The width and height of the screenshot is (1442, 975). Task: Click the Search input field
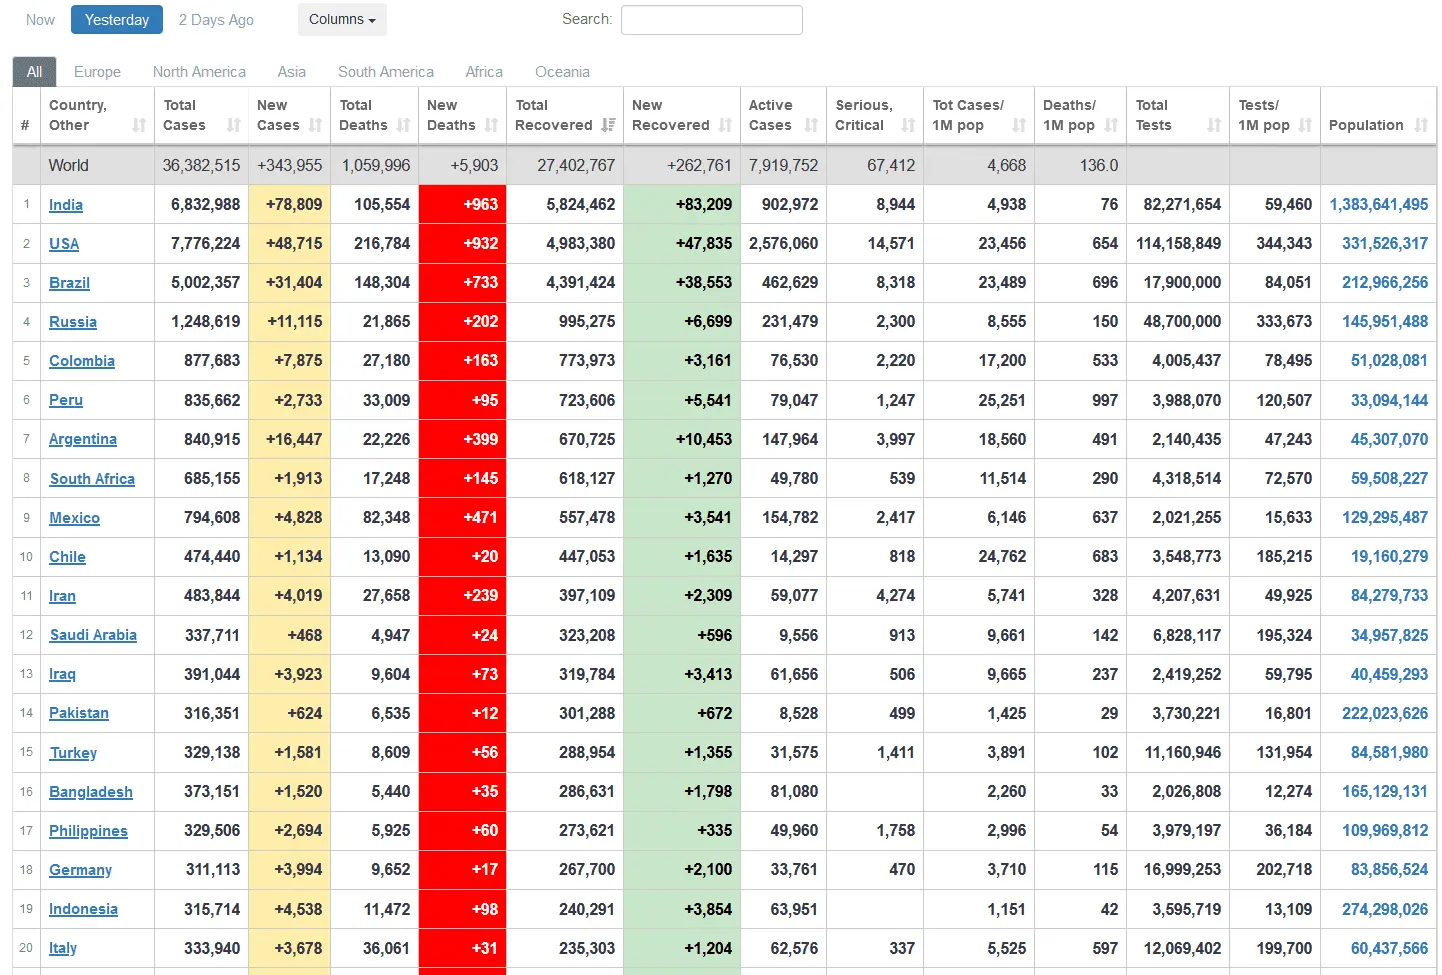tap(711, 20)
